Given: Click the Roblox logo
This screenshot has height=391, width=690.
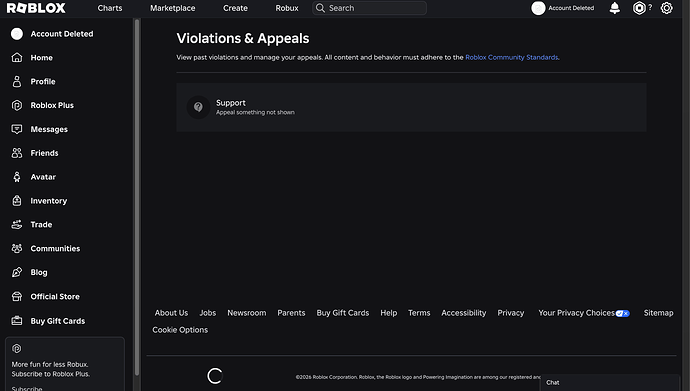Looking at the screenshot, I should click(x=36, y=8).
